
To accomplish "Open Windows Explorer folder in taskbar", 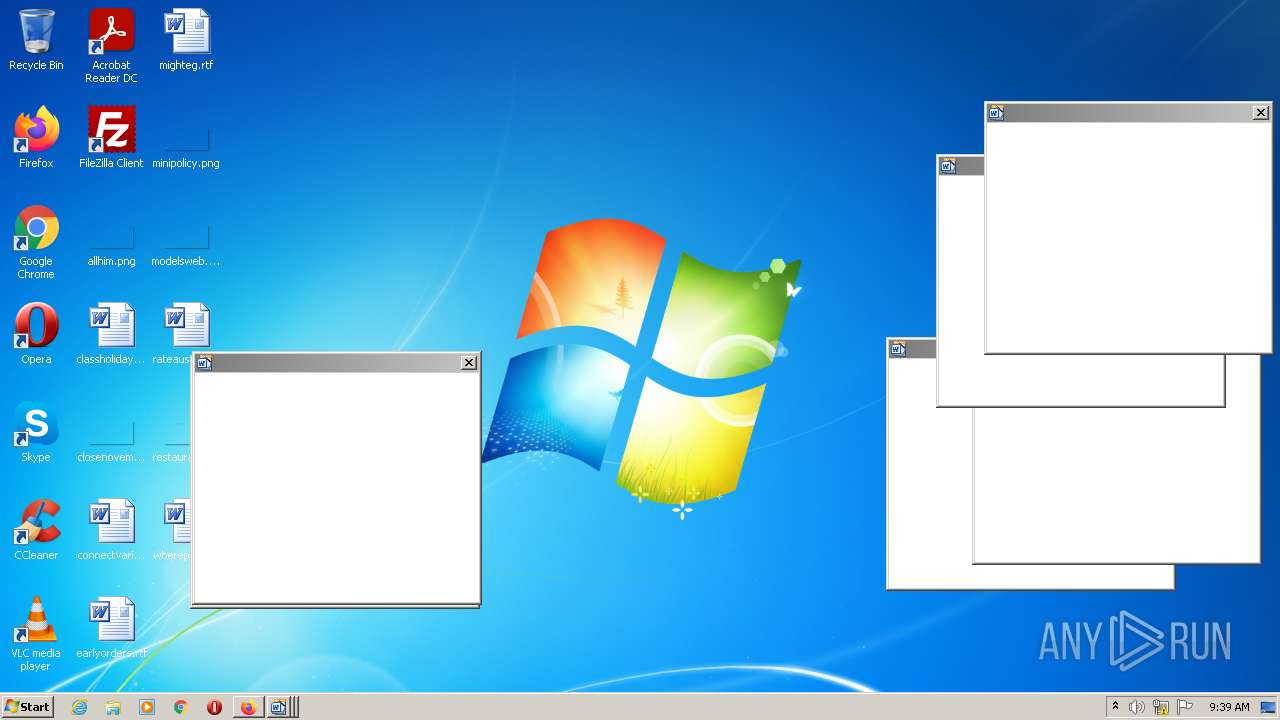I will [113, 707].
